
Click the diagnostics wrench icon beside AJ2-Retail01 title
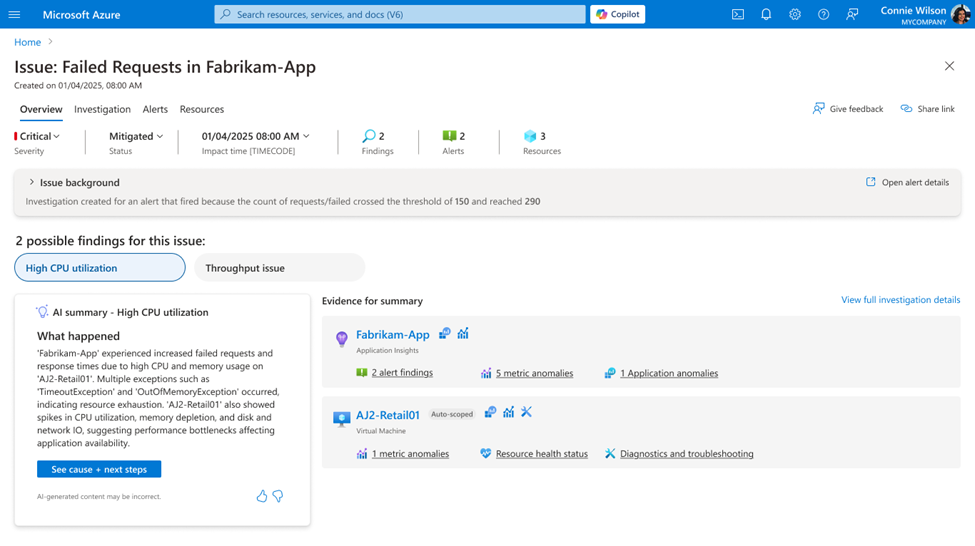point(527,412)
